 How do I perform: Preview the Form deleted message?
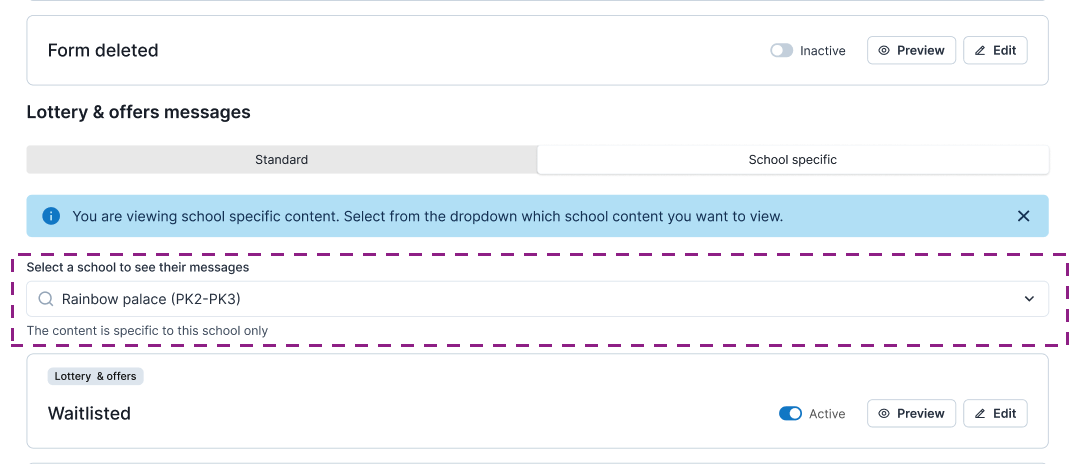point(911,51)
